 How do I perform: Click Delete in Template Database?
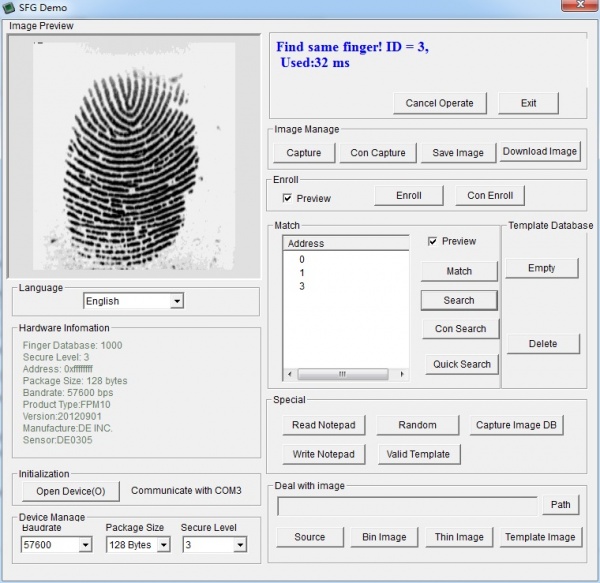543,344
